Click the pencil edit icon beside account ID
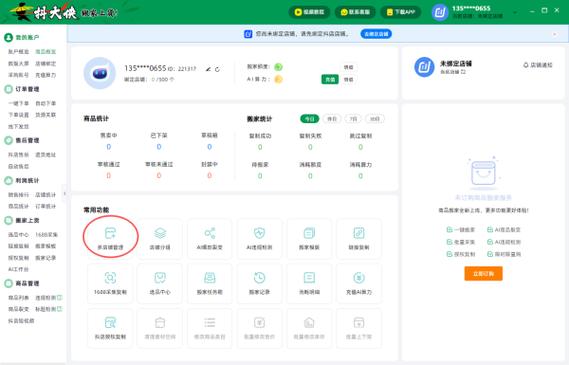This screenshot has width=569, height=365. pyautogui.click(x=208, y=69)
